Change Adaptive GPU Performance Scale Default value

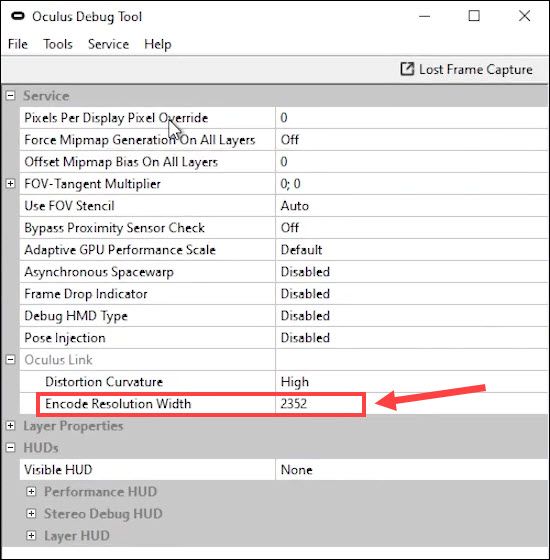(x=412, y=250)
